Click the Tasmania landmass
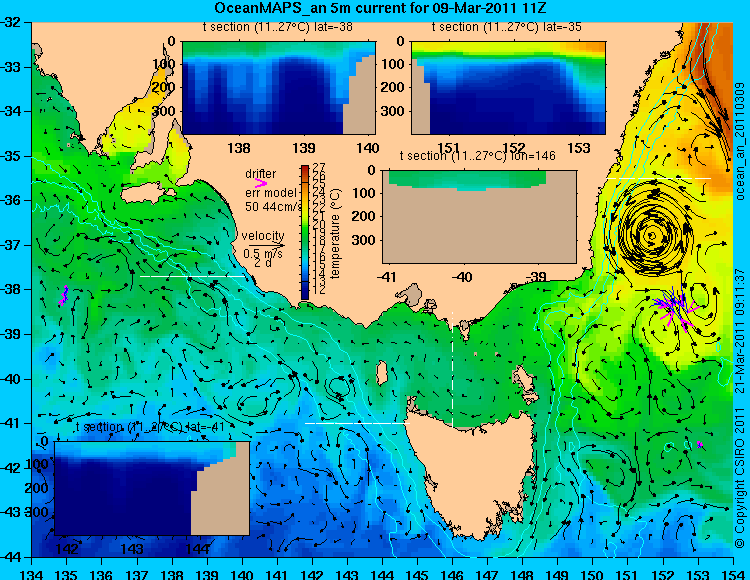Screen dimensions: 750x580 pos(471,476)
